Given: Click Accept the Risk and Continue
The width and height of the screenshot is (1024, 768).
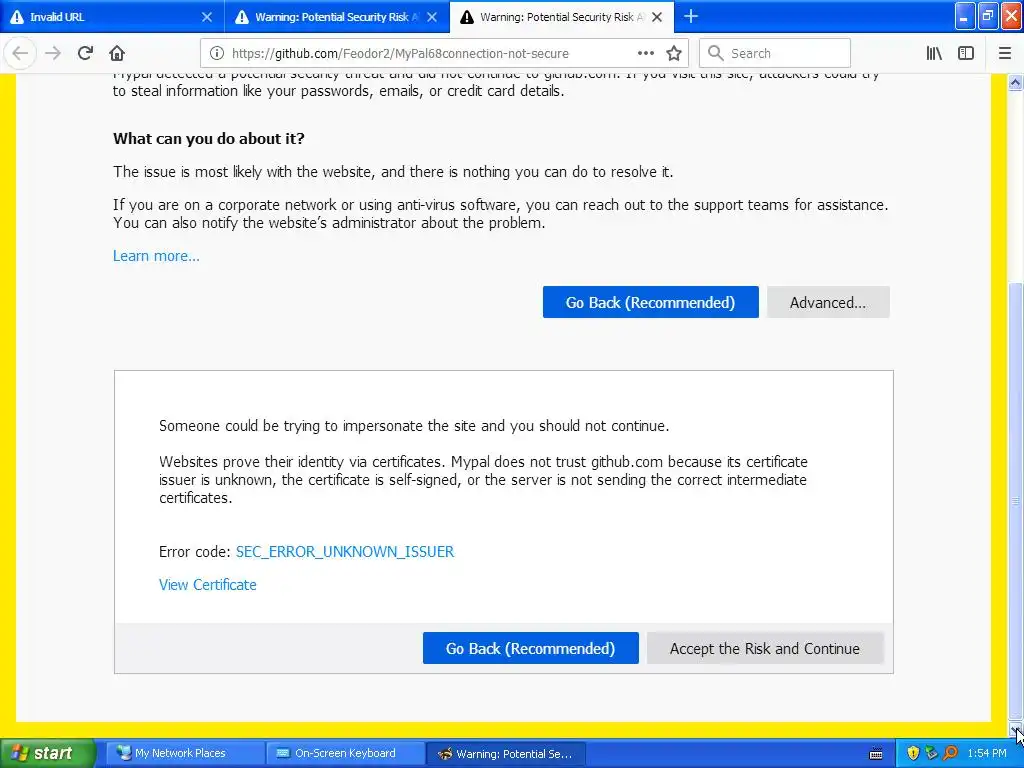Looking at the screenshot, I should coord(765,648).
